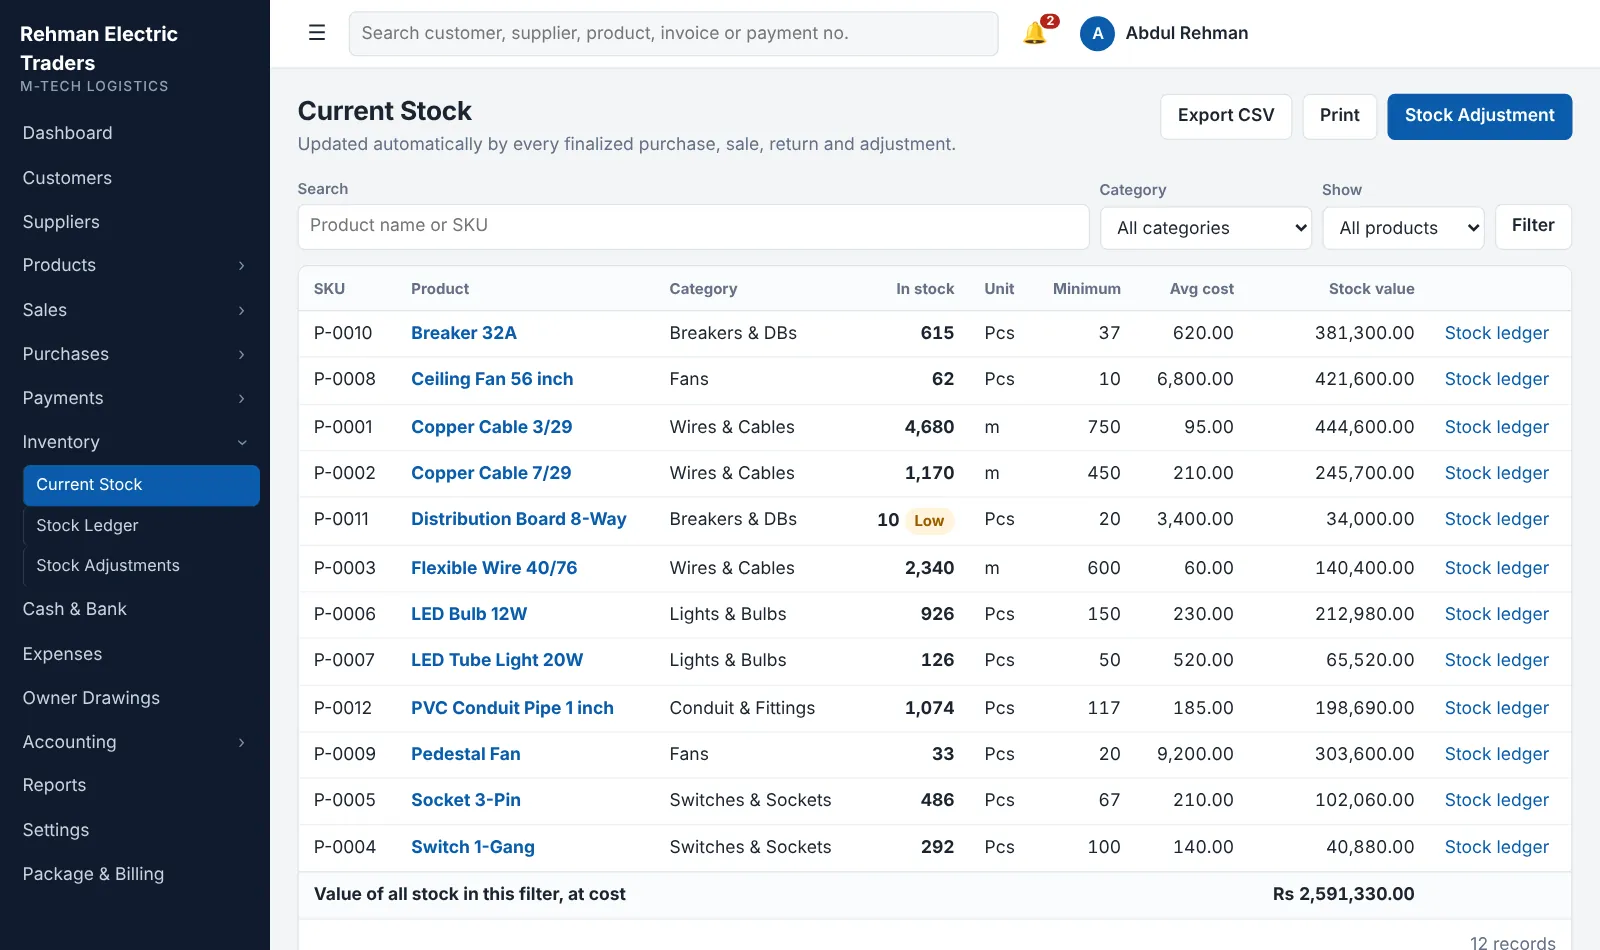
Task: Open Pedestal Fan product link
Action: (x=466, y=754)
